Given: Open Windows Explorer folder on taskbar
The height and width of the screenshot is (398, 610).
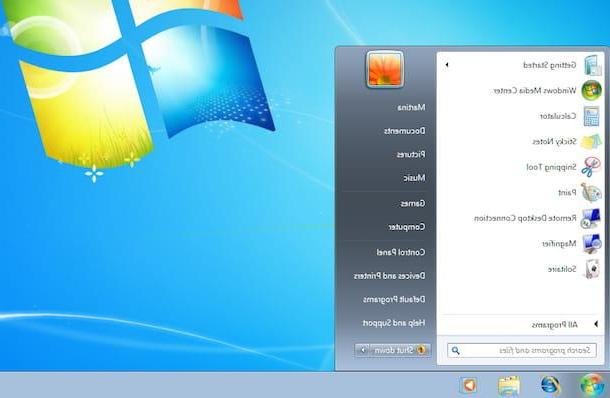Looking at the screenshot, I should [509, 386].
